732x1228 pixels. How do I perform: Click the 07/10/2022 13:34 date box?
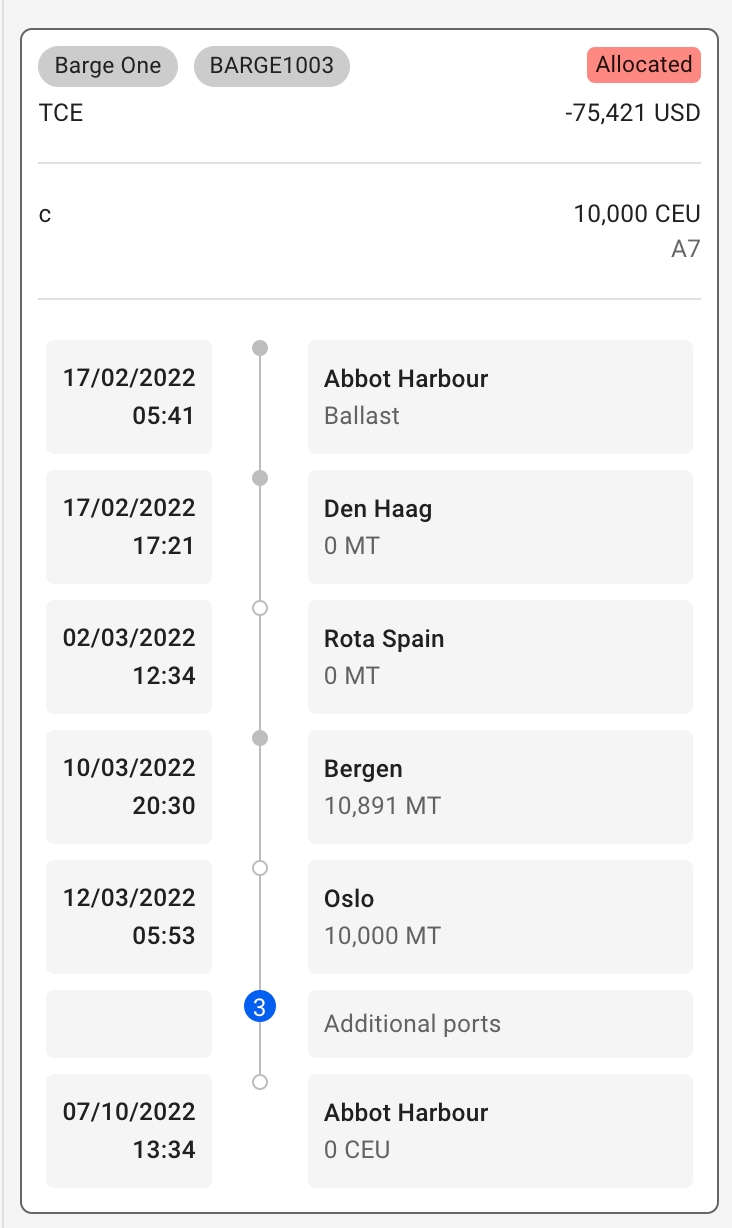click(129, 1131)
